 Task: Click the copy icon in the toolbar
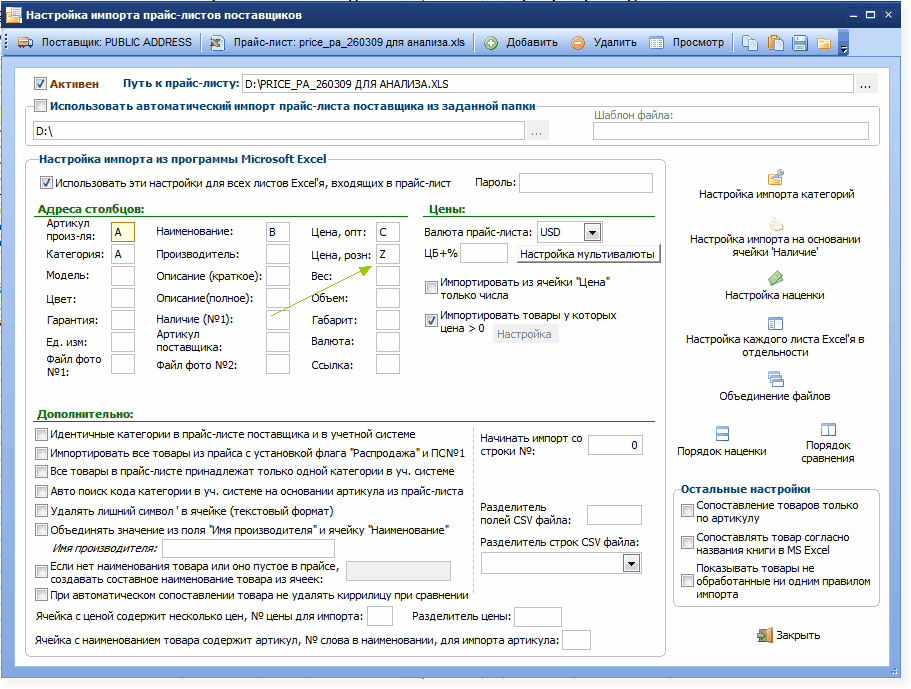tap(750, 43)
